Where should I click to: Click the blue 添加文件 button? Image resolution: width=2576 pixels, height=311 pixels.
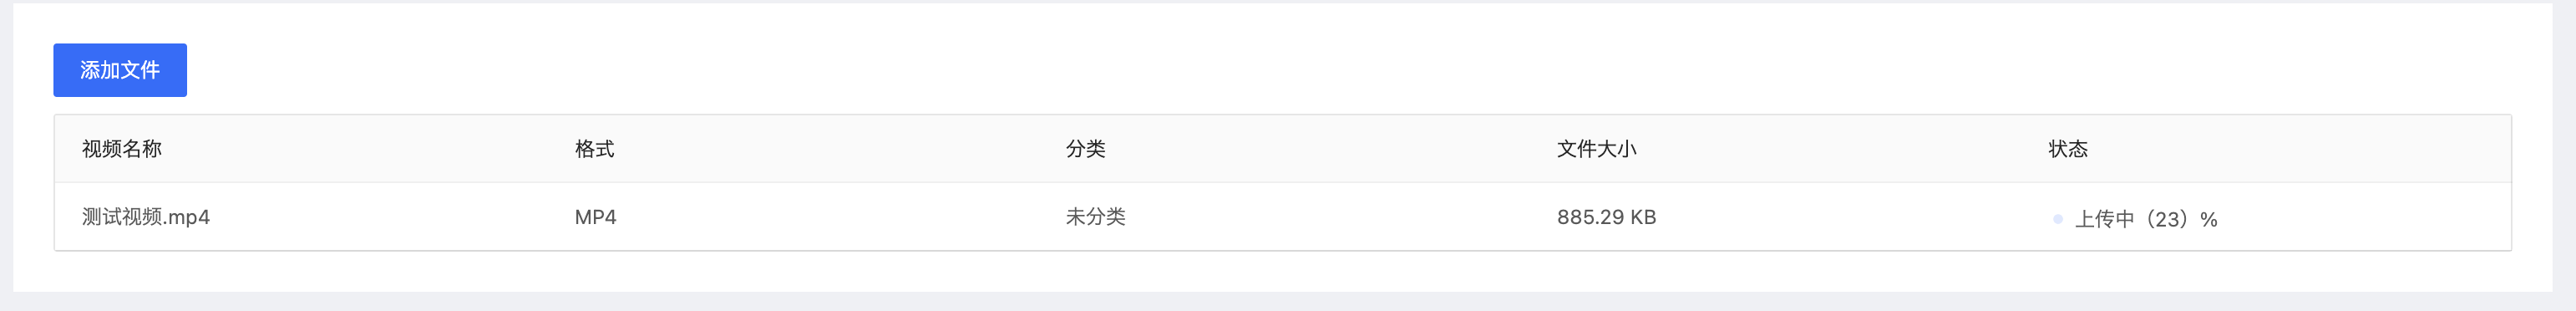[120, 70]
